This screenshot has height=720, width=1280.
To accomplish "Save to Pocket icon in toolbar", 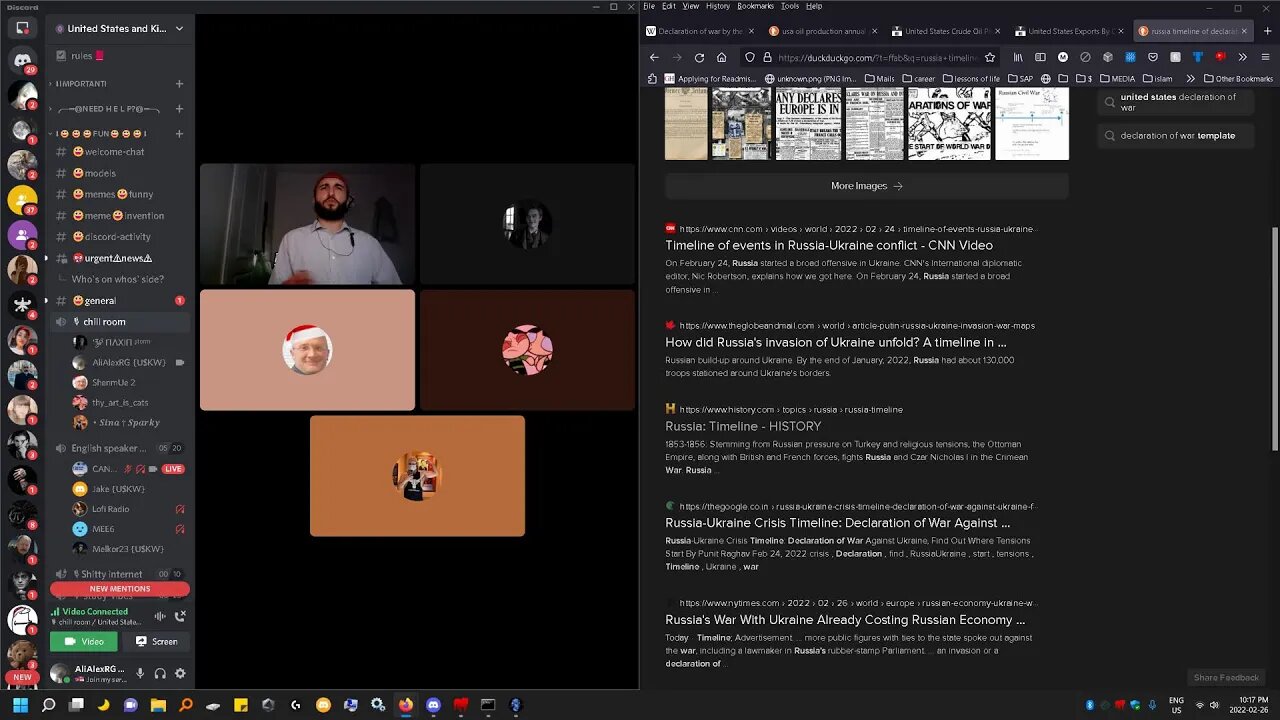I will tap(1152, 57).
